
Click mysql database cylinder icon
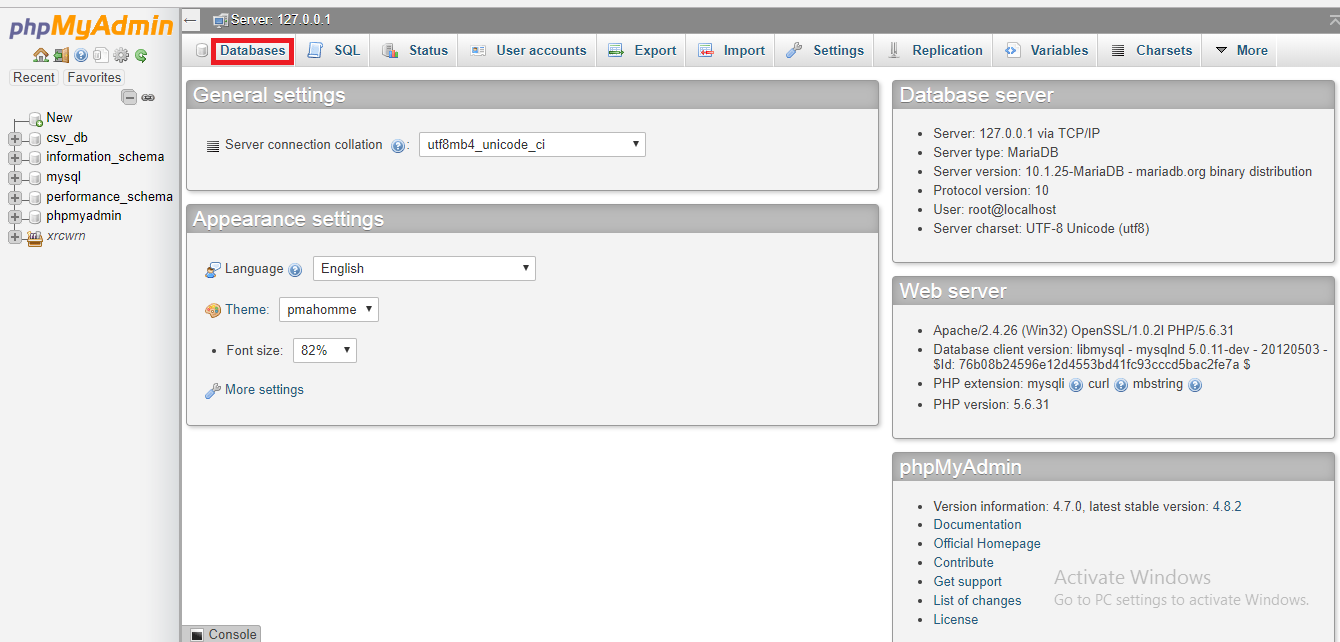tap(34, 177)
